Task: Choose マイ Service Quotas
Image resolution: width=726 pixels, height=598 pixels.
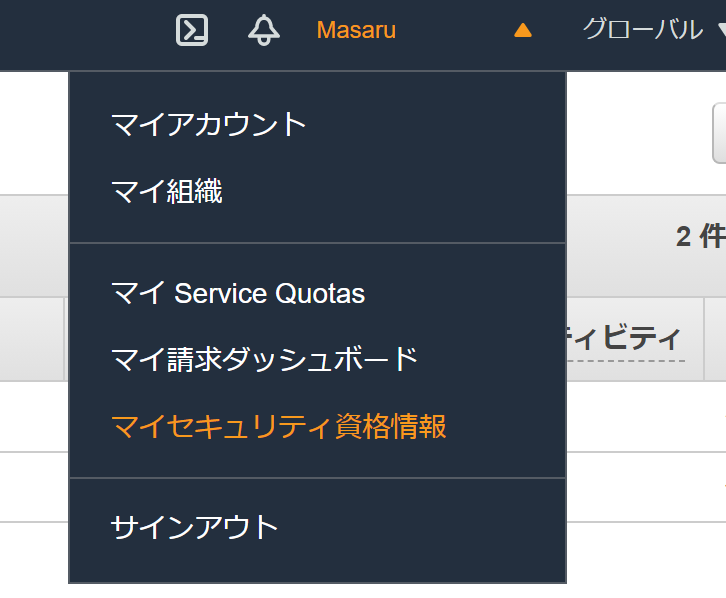Action: point(238,294)
